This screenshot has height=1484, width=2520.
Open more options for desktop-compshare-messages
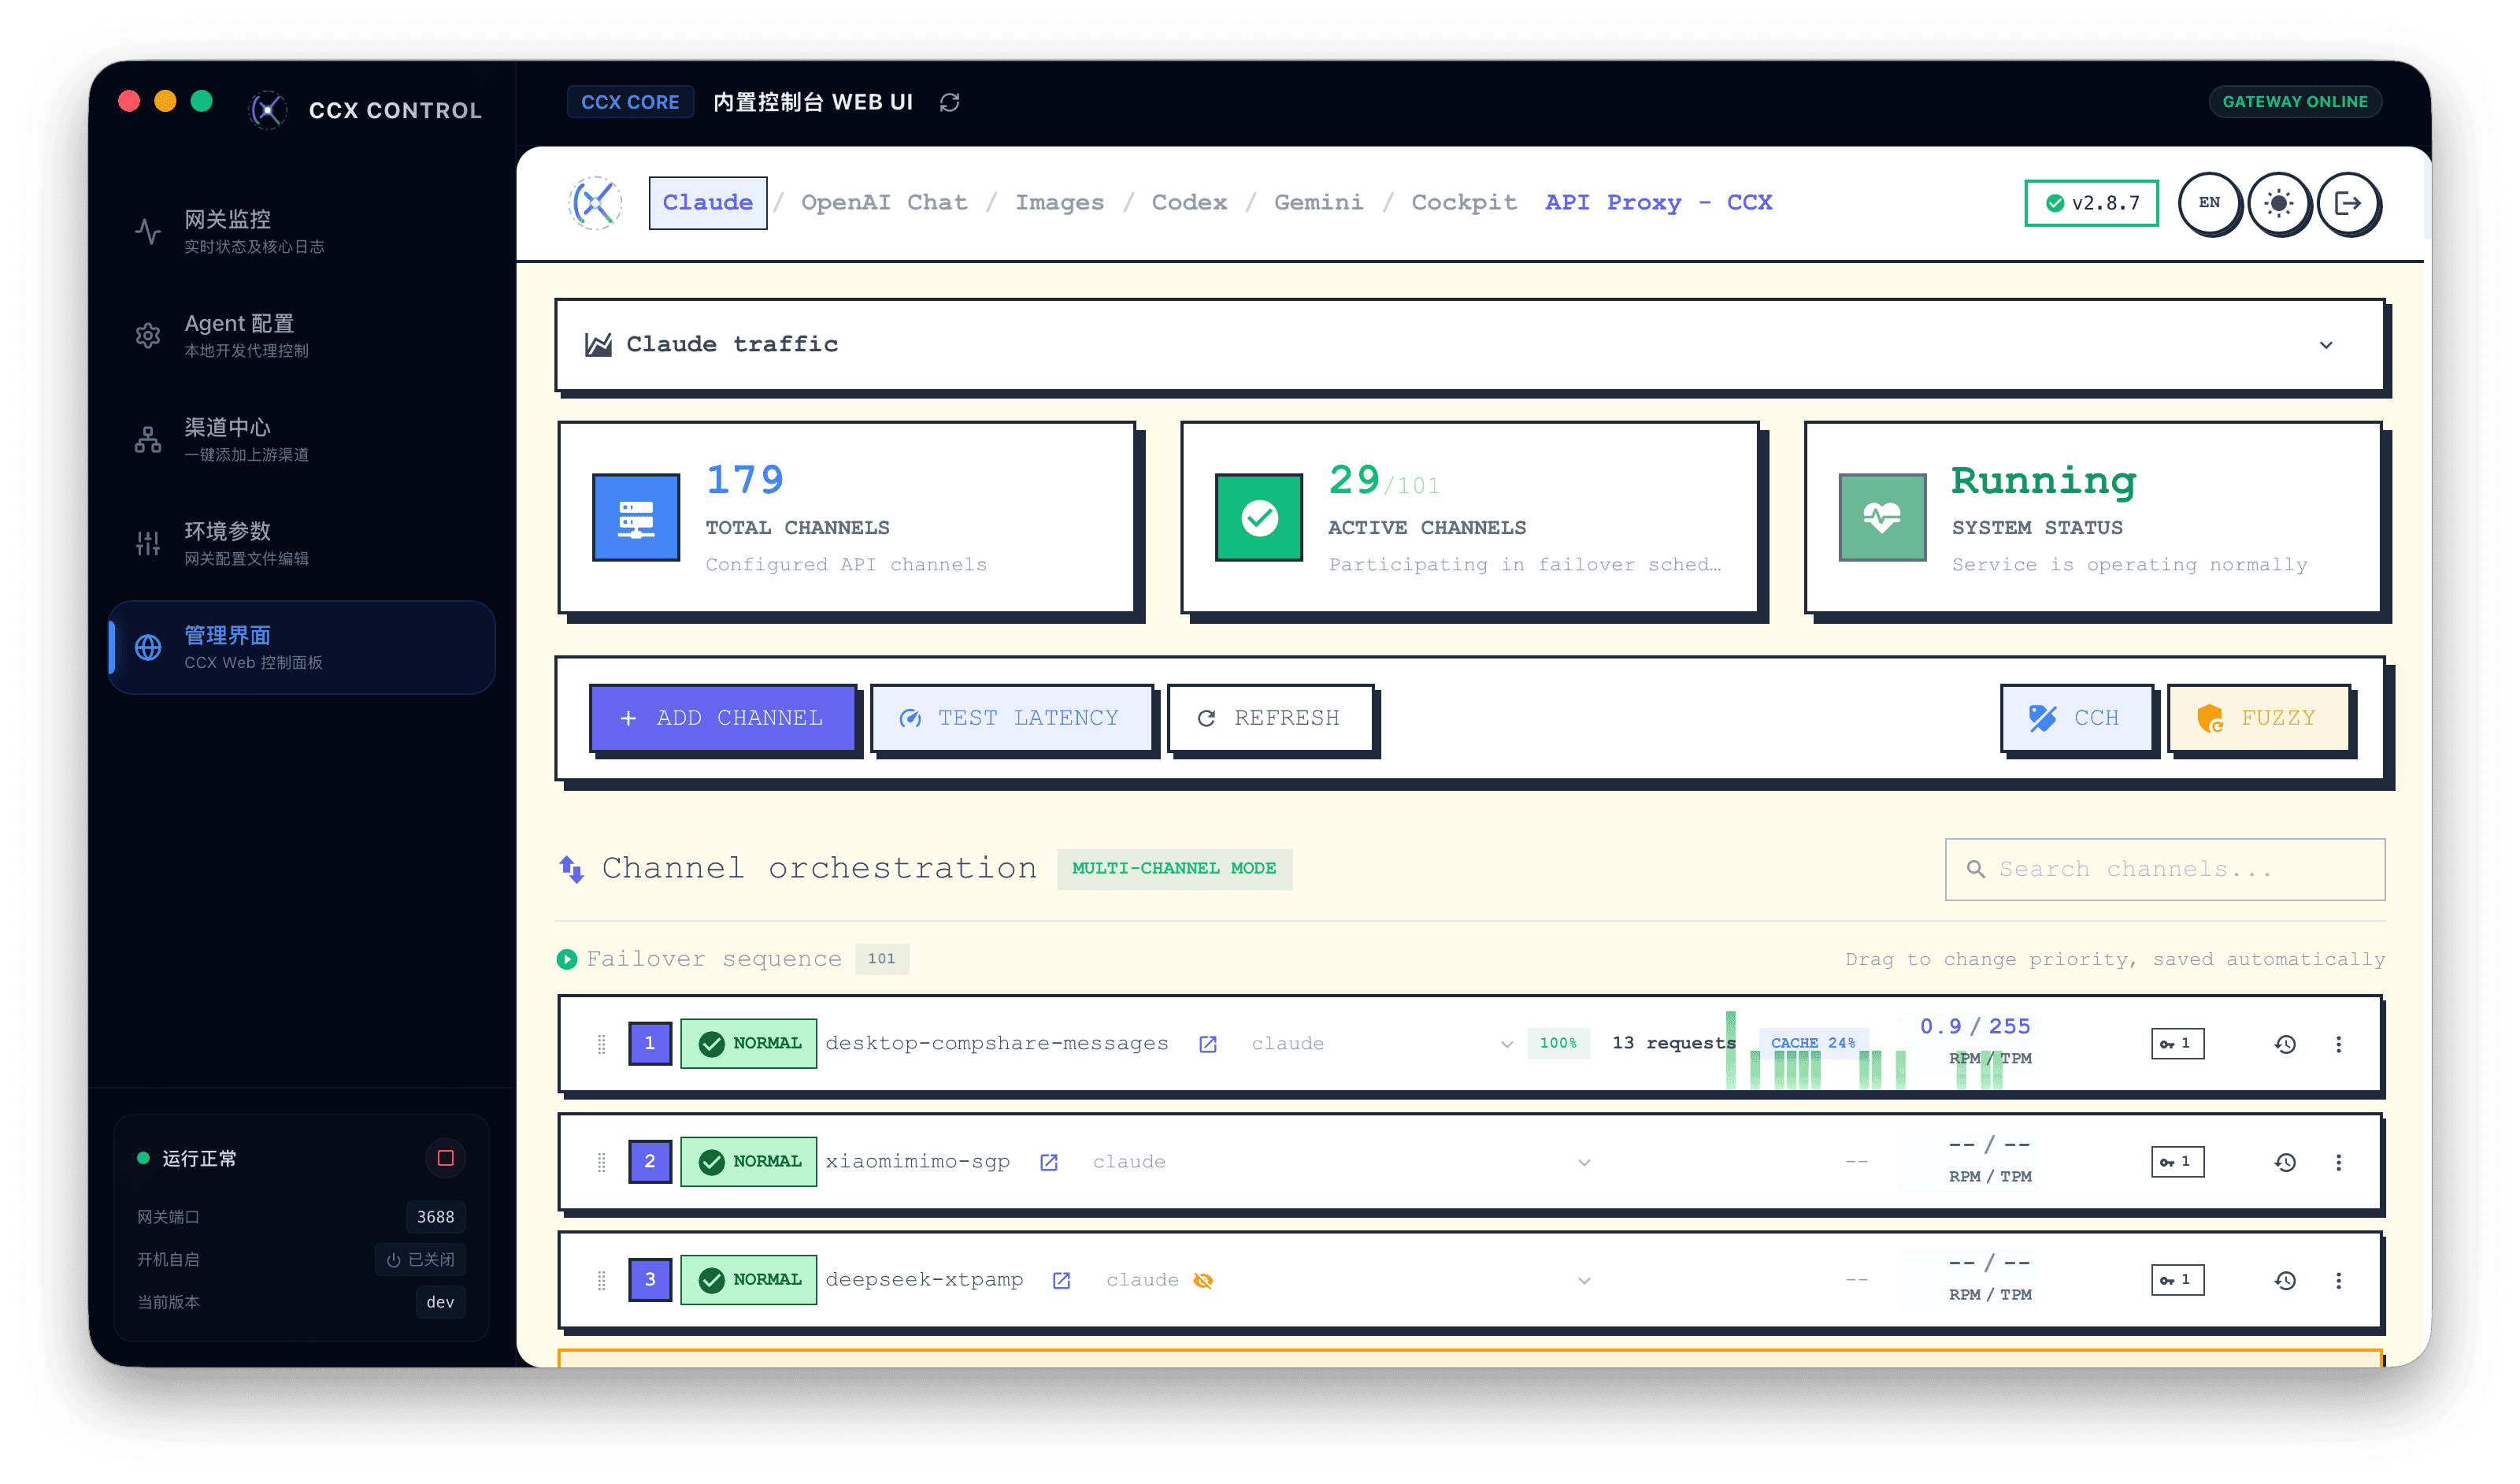2338,1044
